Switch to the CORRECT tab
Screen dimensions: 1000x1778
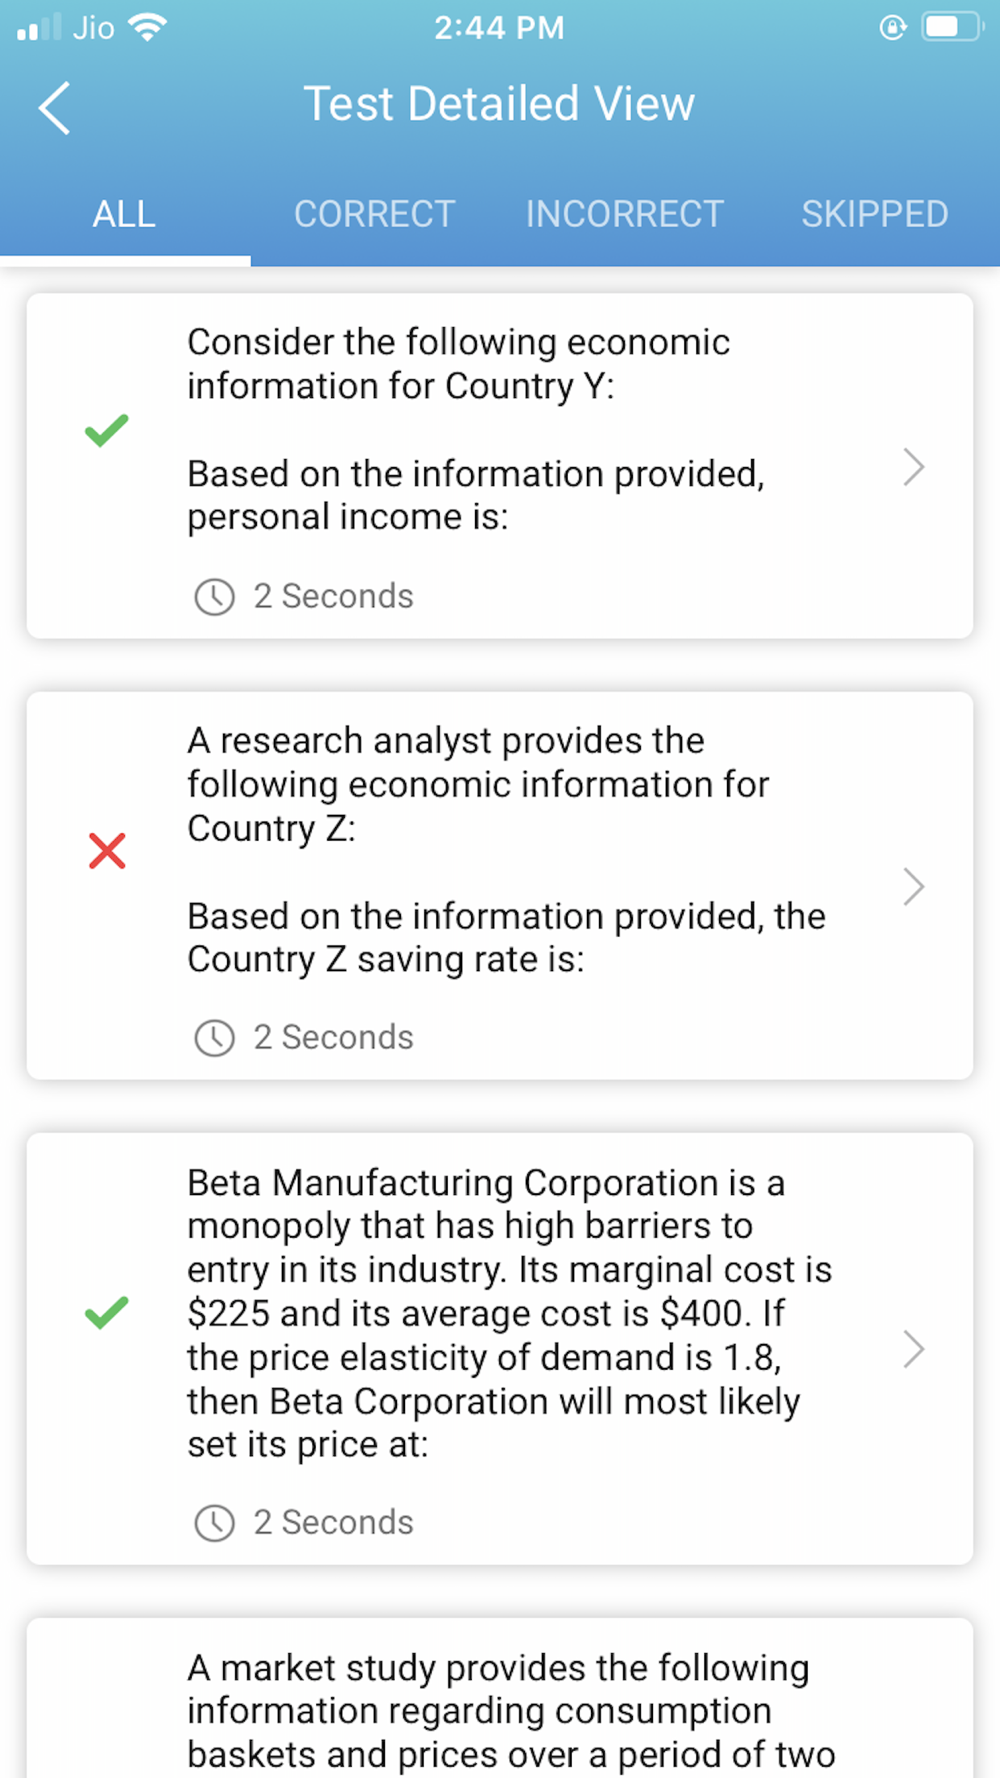point(374,214)
